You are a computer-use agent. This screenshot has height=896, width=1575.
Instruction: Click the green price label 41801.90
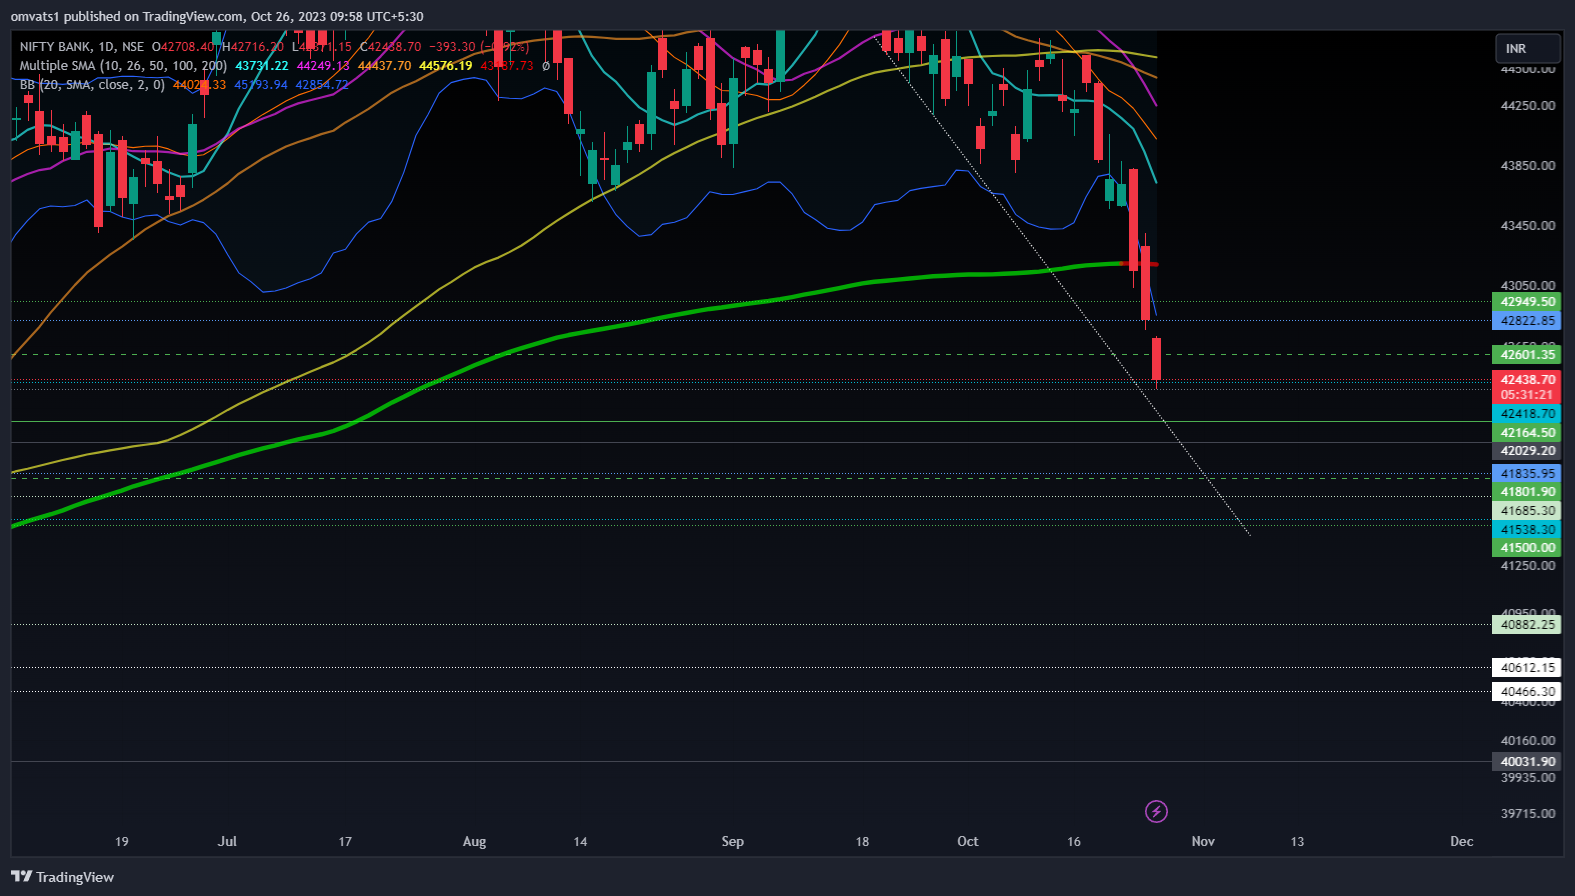click(1527, 492)
